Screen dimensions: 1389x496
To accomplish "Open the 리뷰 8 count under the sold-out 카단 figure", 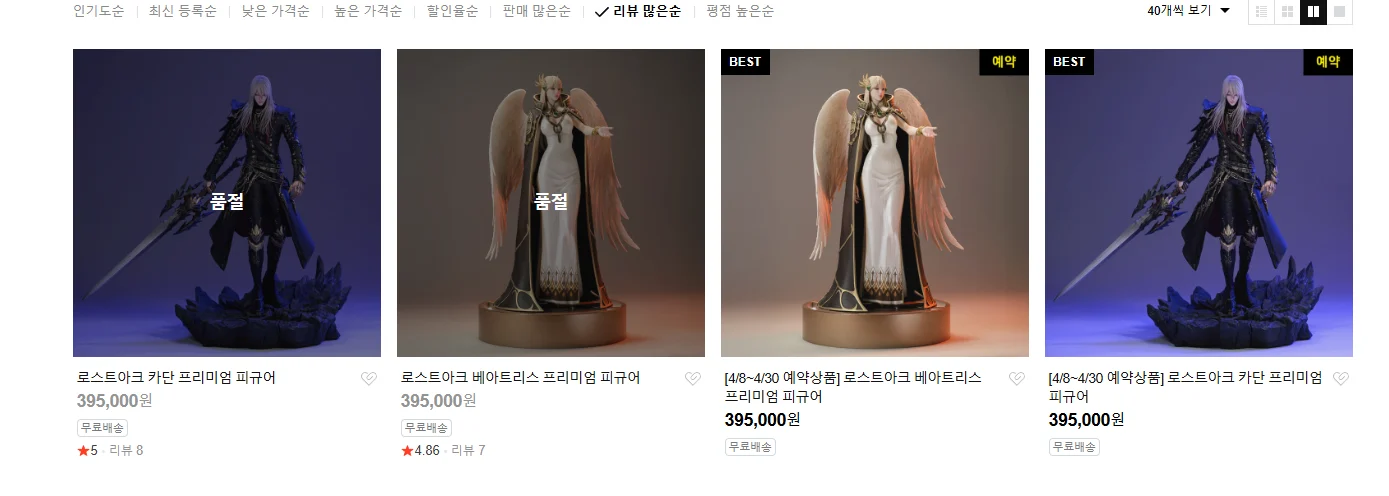I will tap(126, 451).
